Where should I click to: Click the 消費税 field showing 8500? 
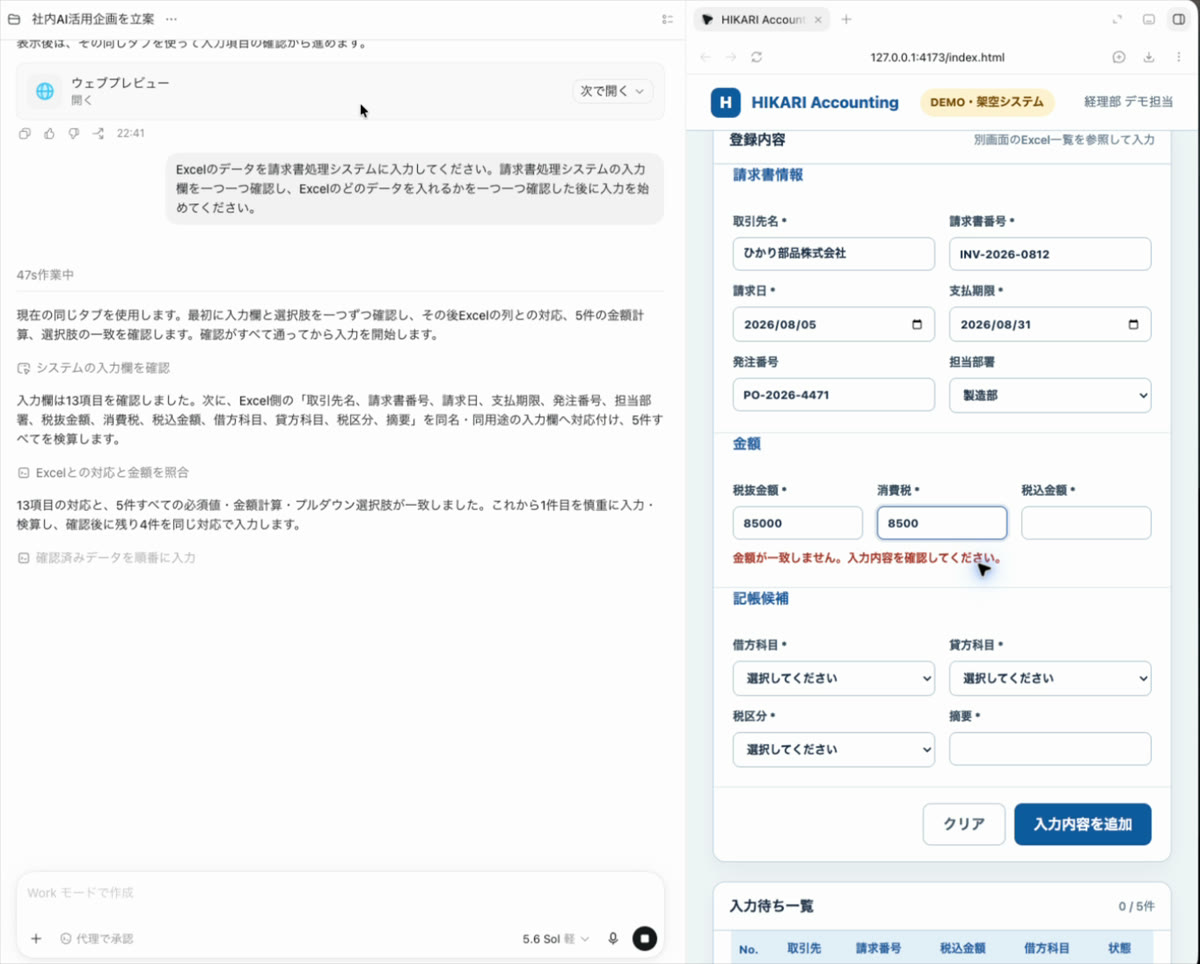pos(942,523)
